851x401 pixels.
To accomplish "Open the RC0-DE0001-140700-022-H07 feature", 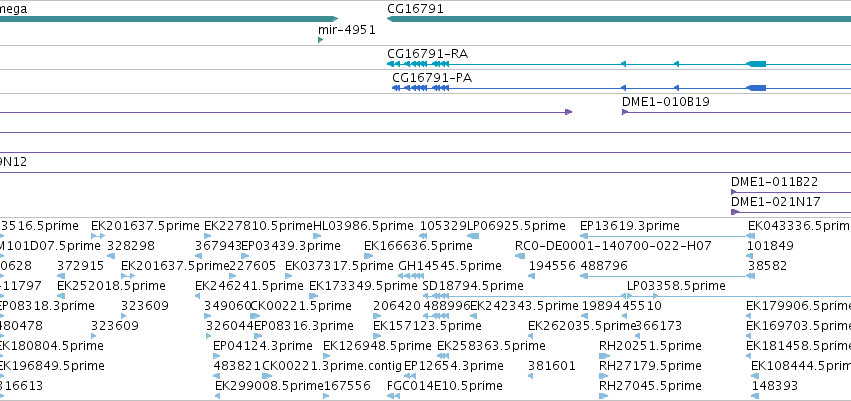I will coord(613,246).
